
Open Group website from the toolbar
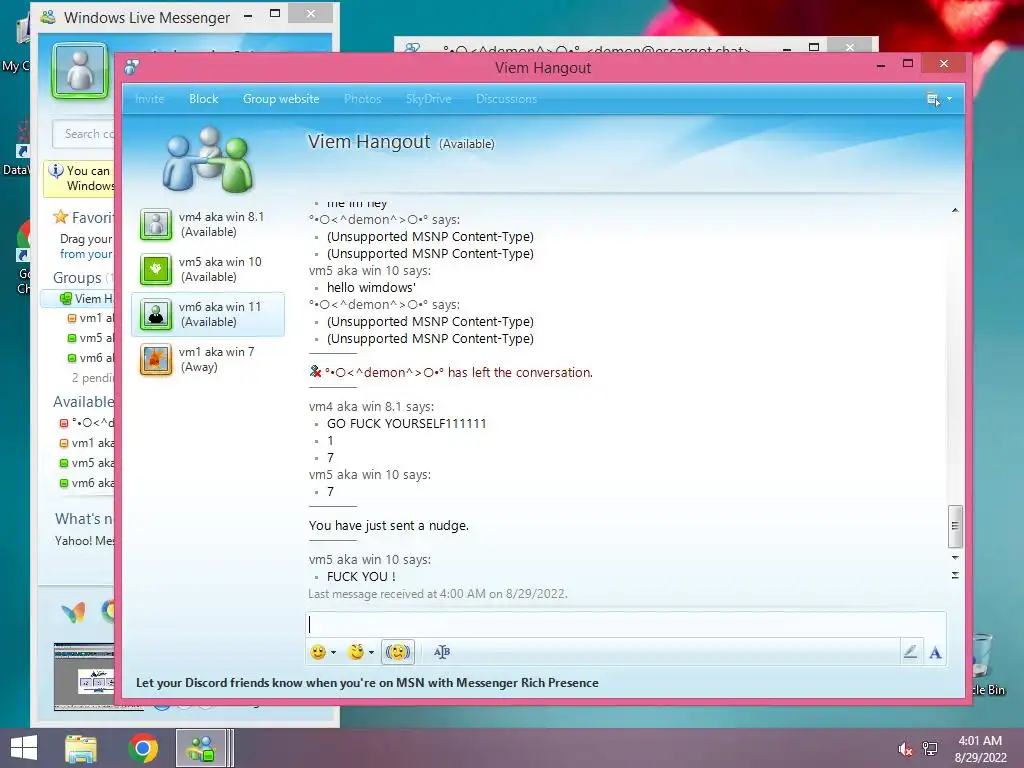(281, 99)
